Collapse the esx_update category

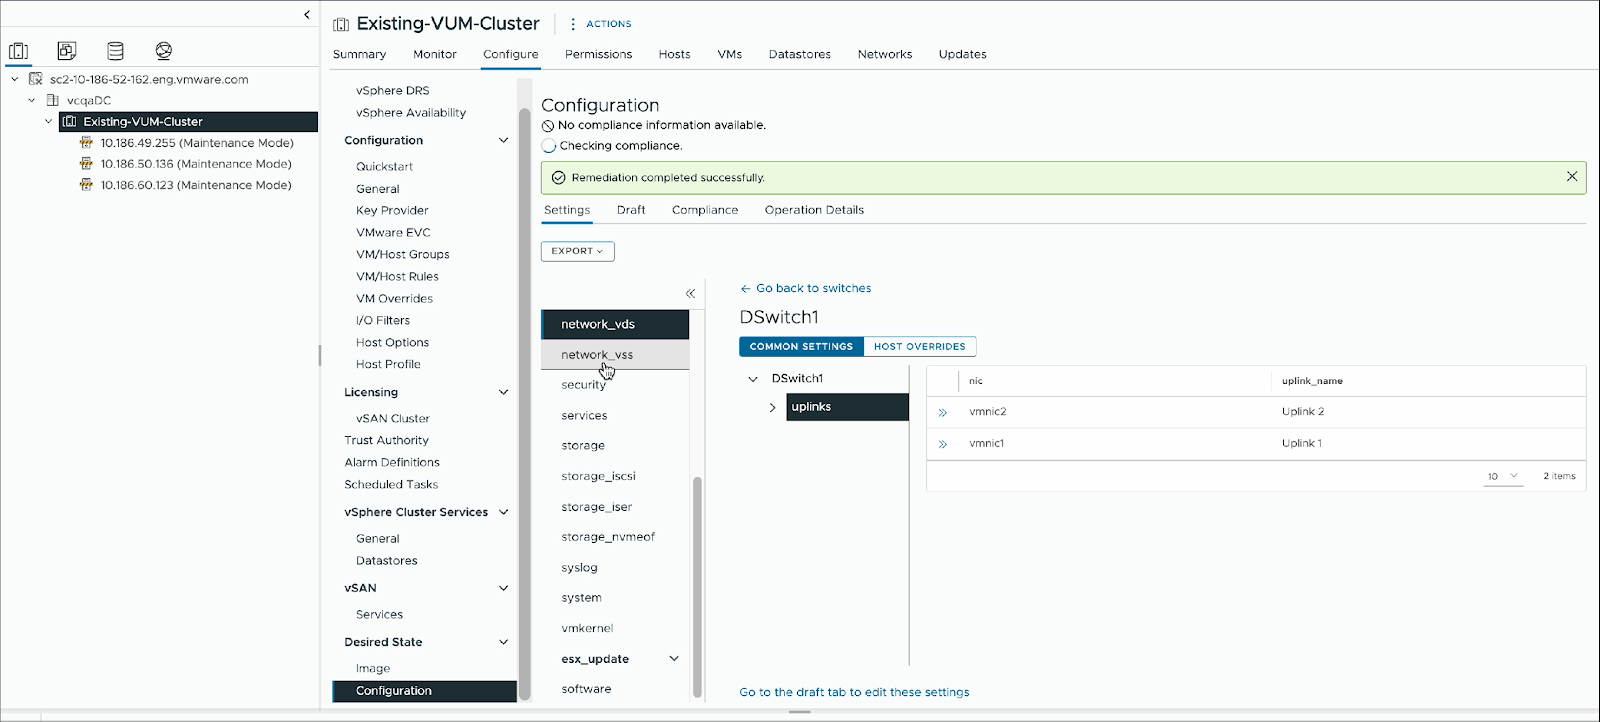pos(674,659)
